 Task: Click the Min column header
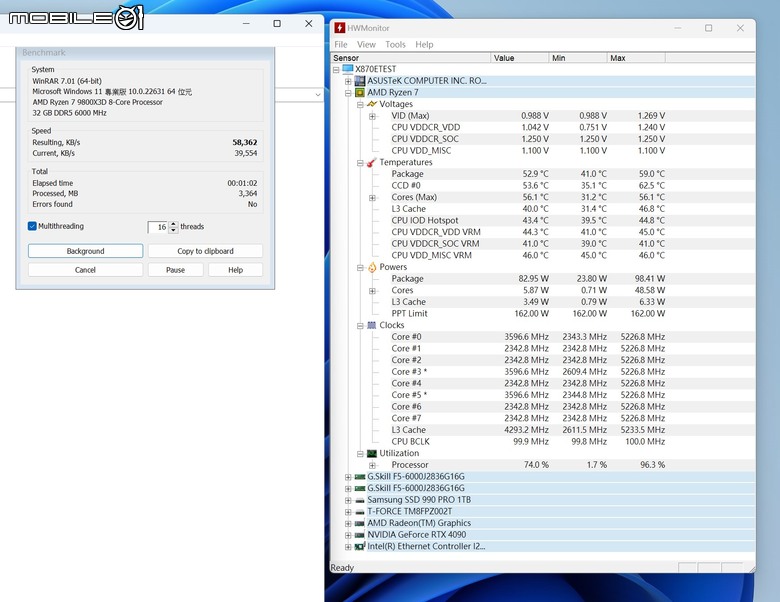click(578, 58)
